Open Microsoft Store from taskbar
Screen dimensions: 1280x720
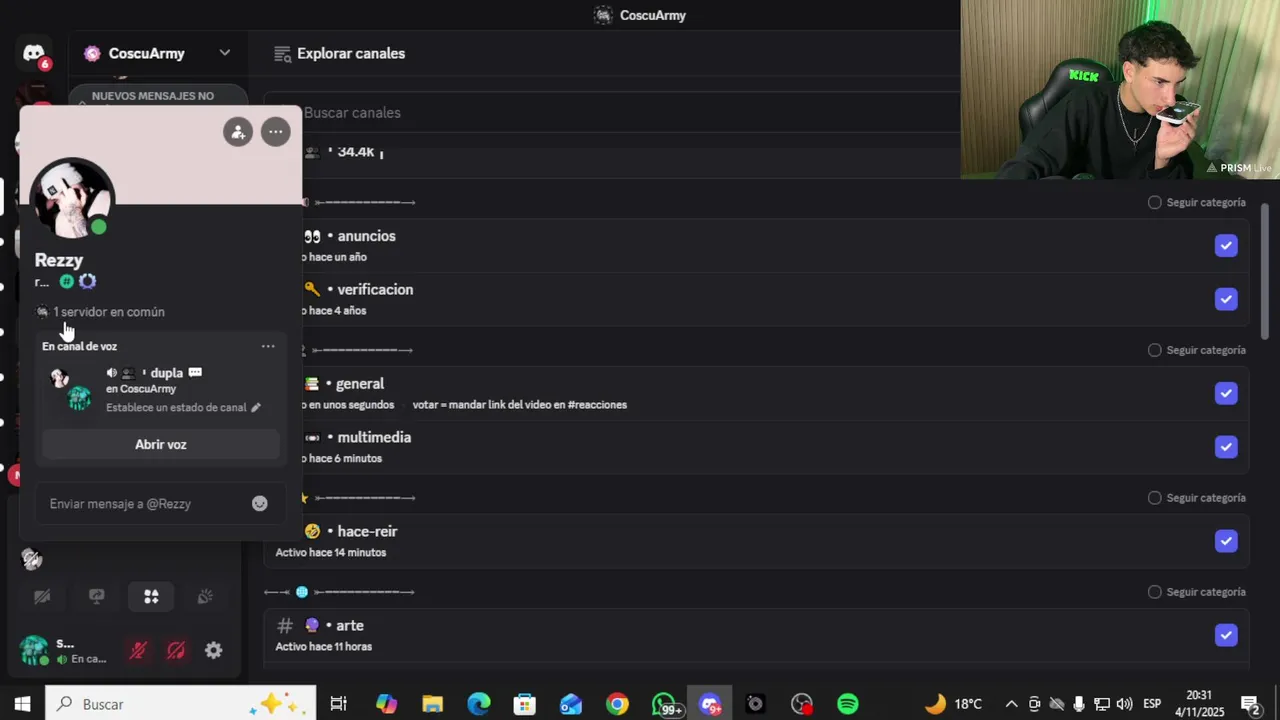(525, 704)
